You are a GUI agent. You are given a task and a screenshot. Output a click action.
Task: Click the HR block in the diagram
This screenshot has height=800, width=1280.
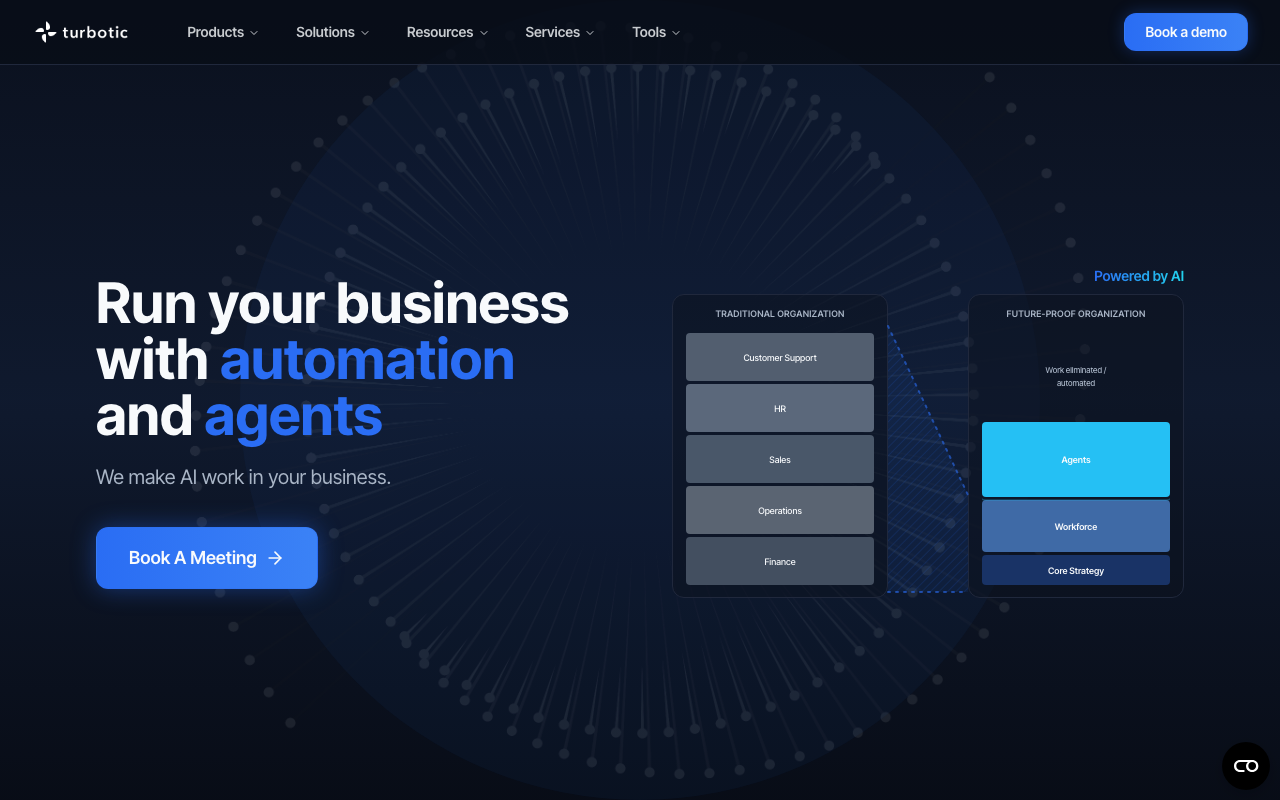[x=779, y=407]
